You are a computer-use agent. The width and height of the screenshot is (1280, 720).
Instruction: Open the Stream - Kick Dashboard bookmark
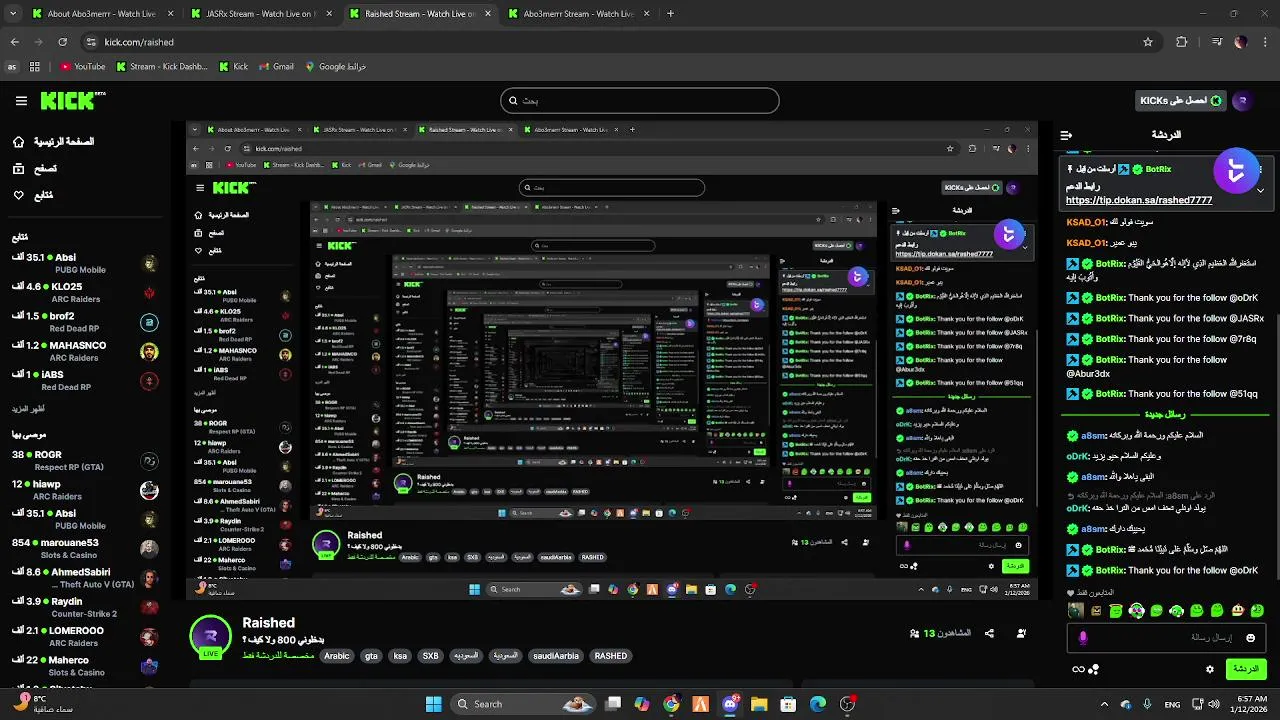pyautogui.click(x=161, y=67)
